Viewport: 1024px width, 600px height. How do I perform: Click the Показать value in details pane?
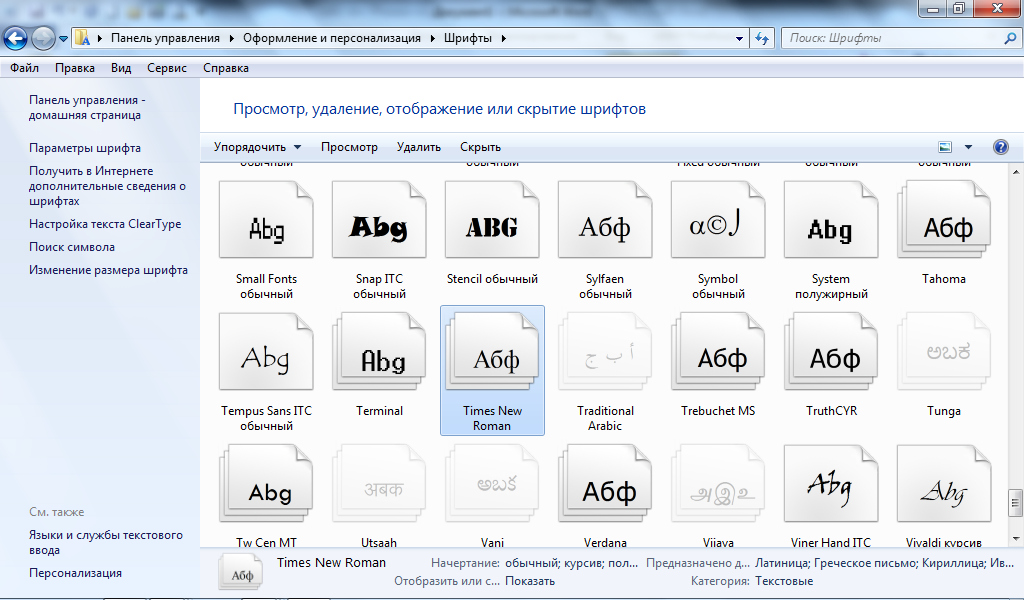(x=530, y=581)
